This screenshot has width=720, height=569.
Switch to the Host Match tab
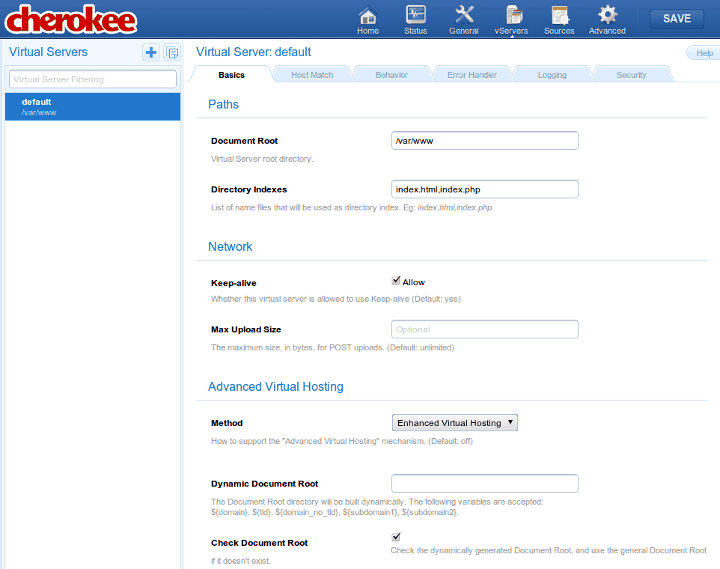pyautogui.click(x=312, y=75)
